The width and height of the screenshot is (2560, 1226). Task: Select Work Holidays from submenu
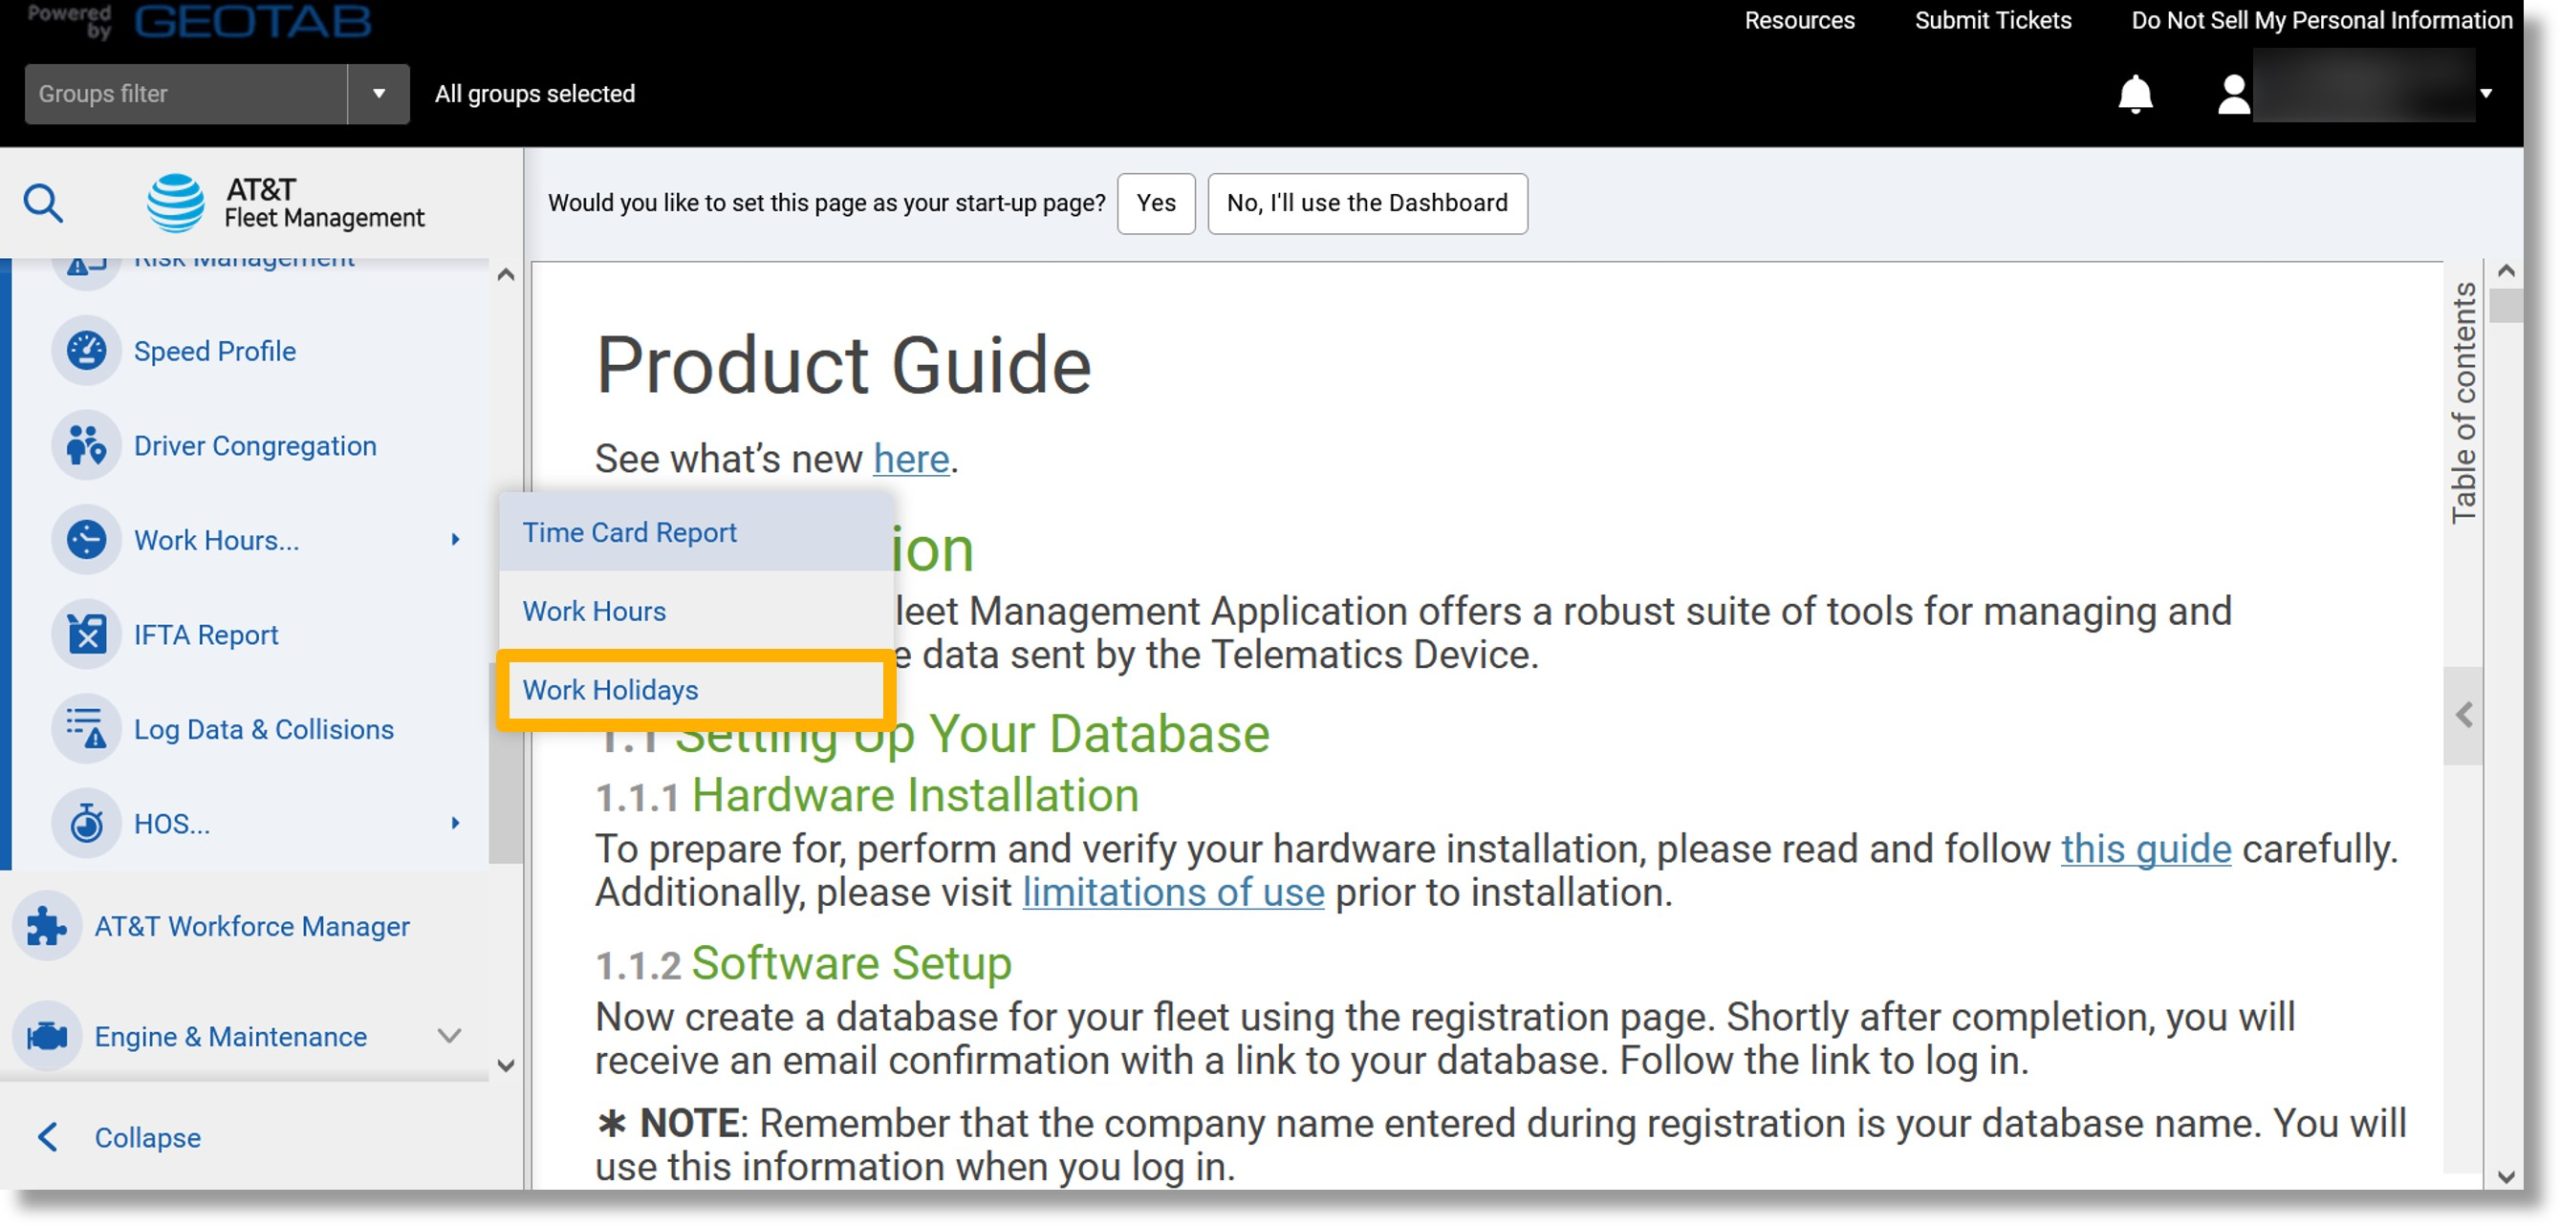[611, 689]
